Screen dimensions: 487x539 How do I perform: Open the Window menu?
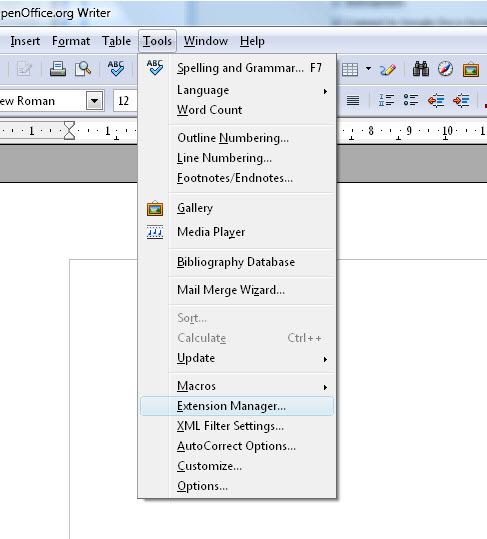coord(206,41)
